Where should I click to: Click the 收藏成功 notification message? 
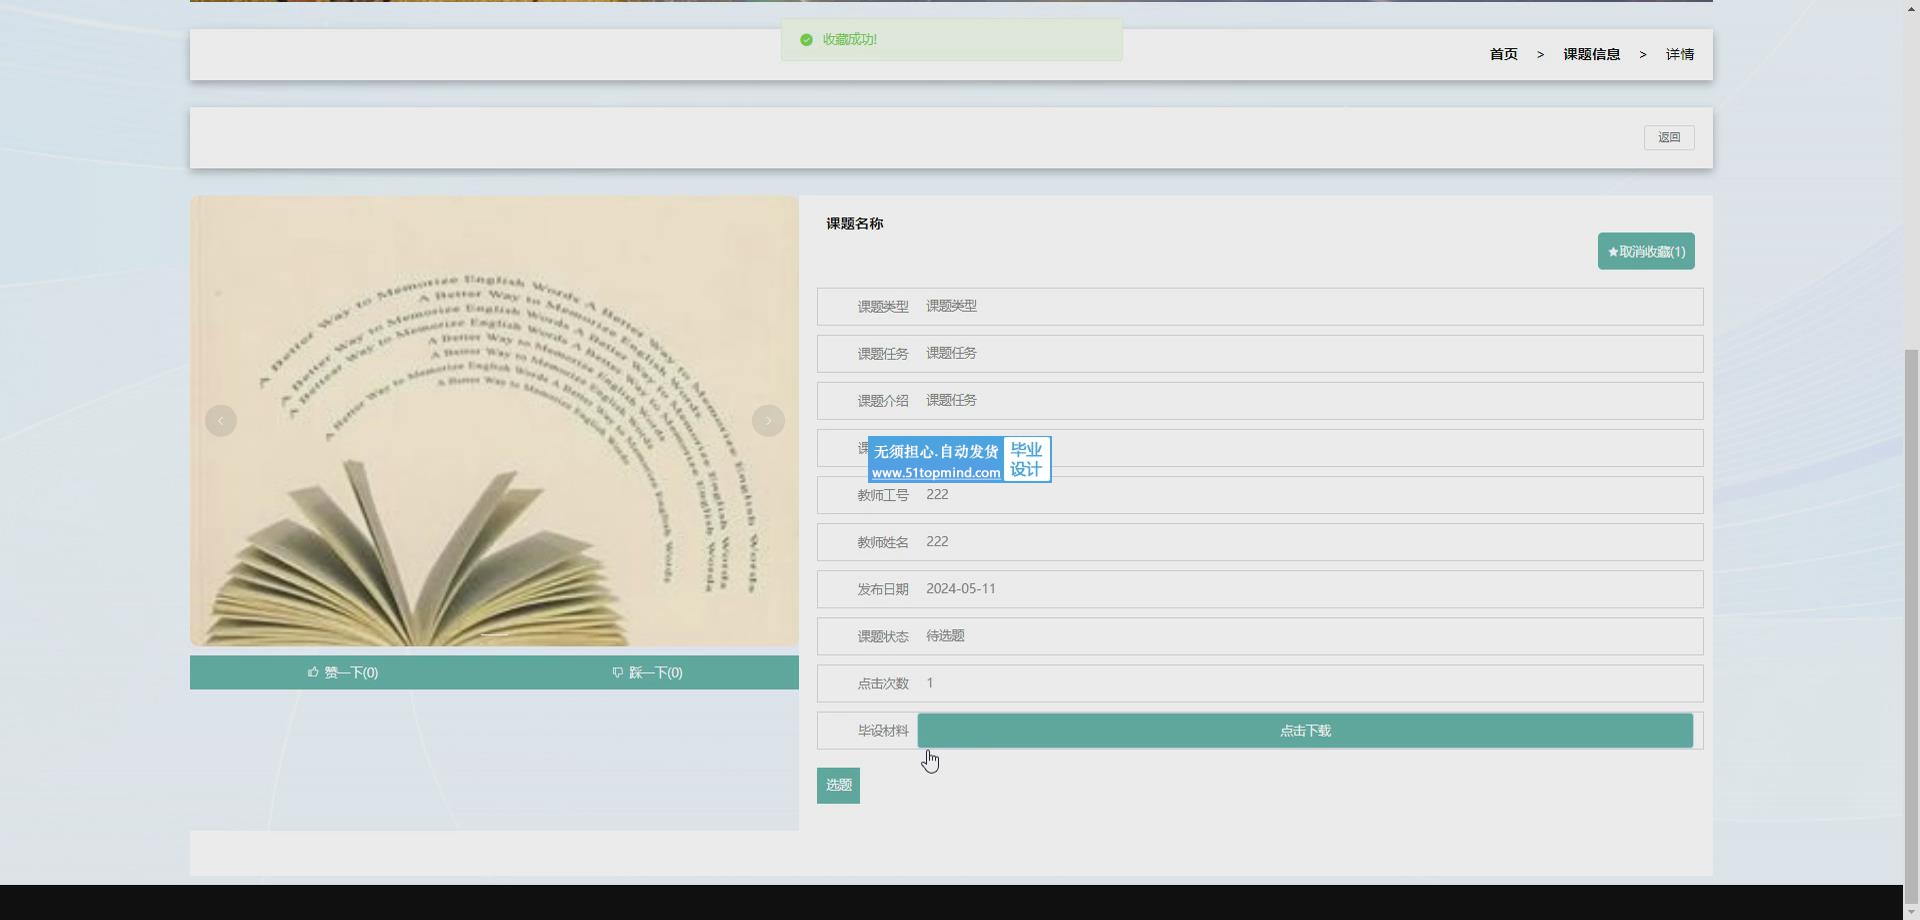tap(950, 40)
